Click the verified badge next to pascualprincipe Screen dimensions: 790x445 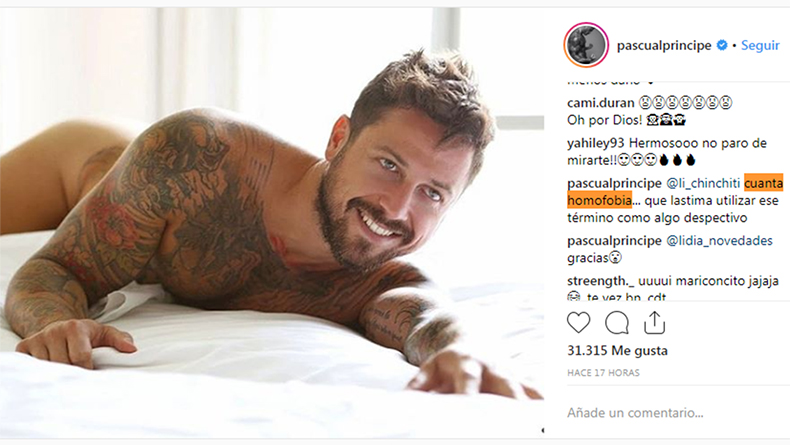point(722,45)
